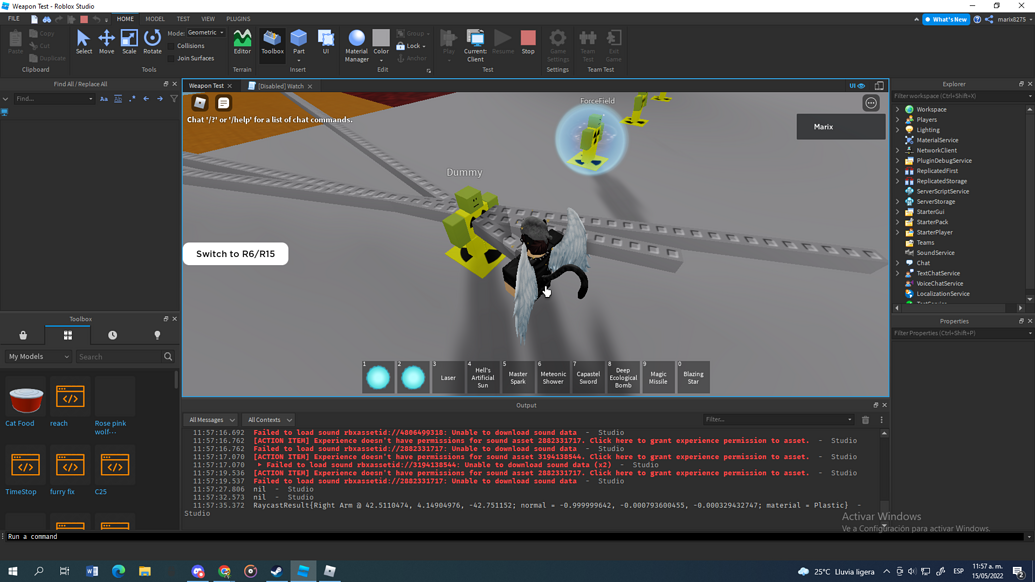Open Toolbox Recent clock tab
1035x582 pixels.
tap(112, 335)
